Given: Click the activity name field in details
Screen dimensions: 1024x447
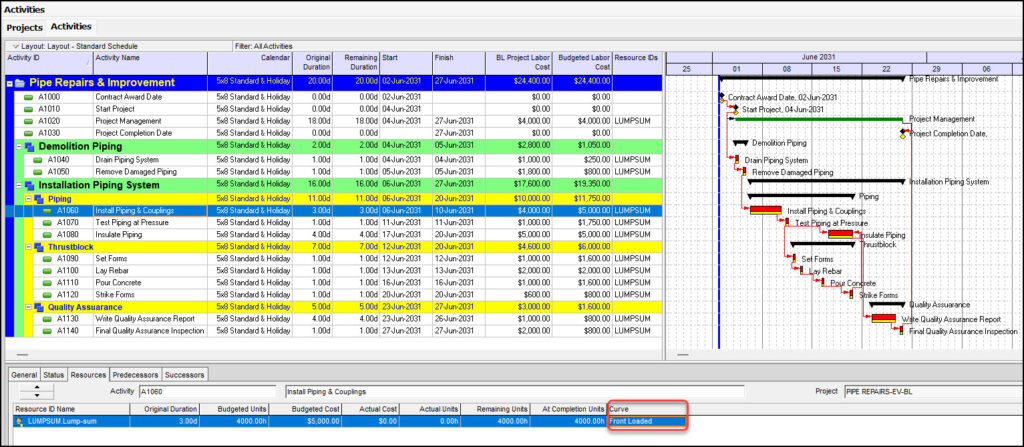Looking at the screenshot, I should click(x=514, y=391).
